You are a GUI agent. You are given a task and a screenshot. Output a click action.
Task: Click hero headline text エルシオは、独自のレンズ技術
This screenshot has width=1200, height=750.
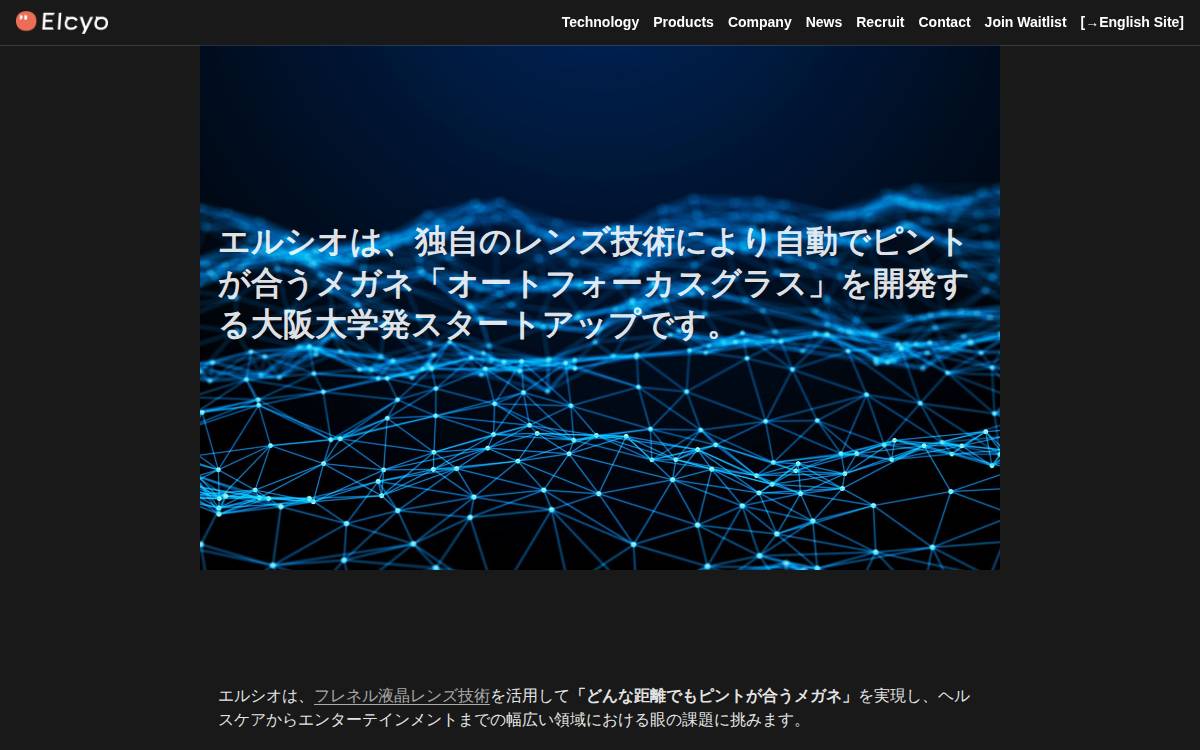[593, 284]
